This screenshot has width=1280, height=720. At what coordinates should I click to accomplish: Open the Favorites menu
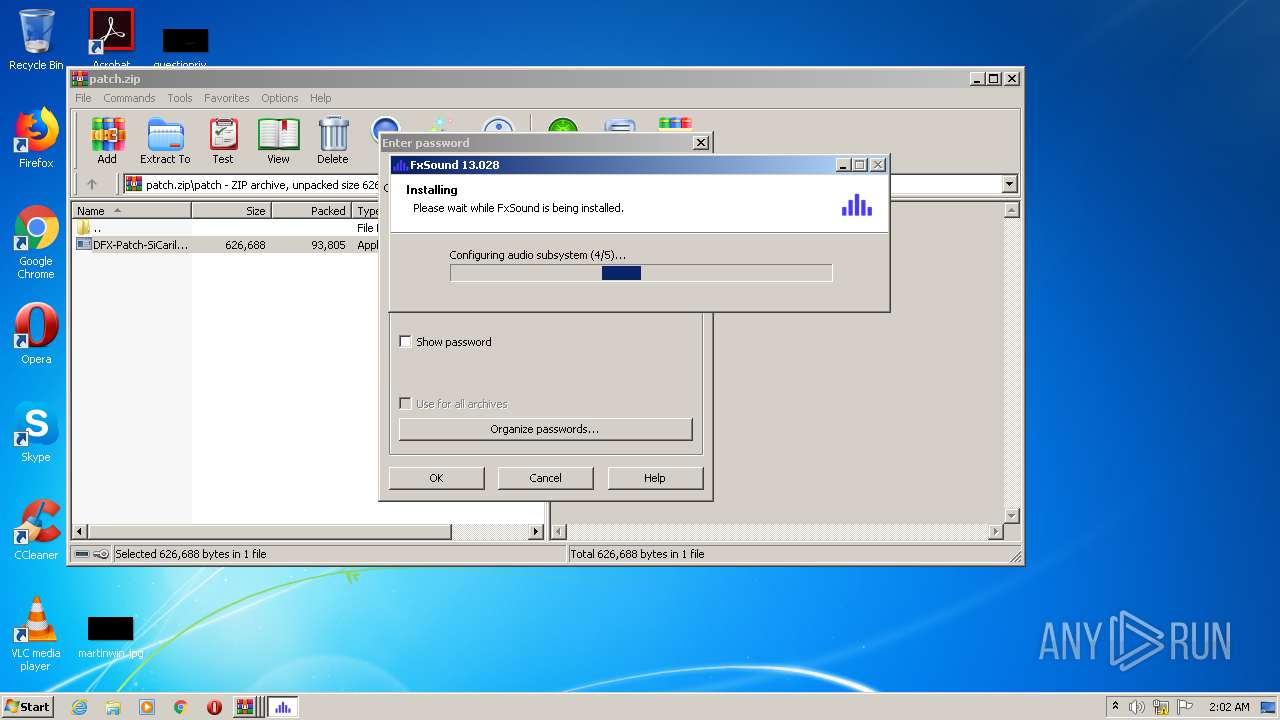click(227, 98)
